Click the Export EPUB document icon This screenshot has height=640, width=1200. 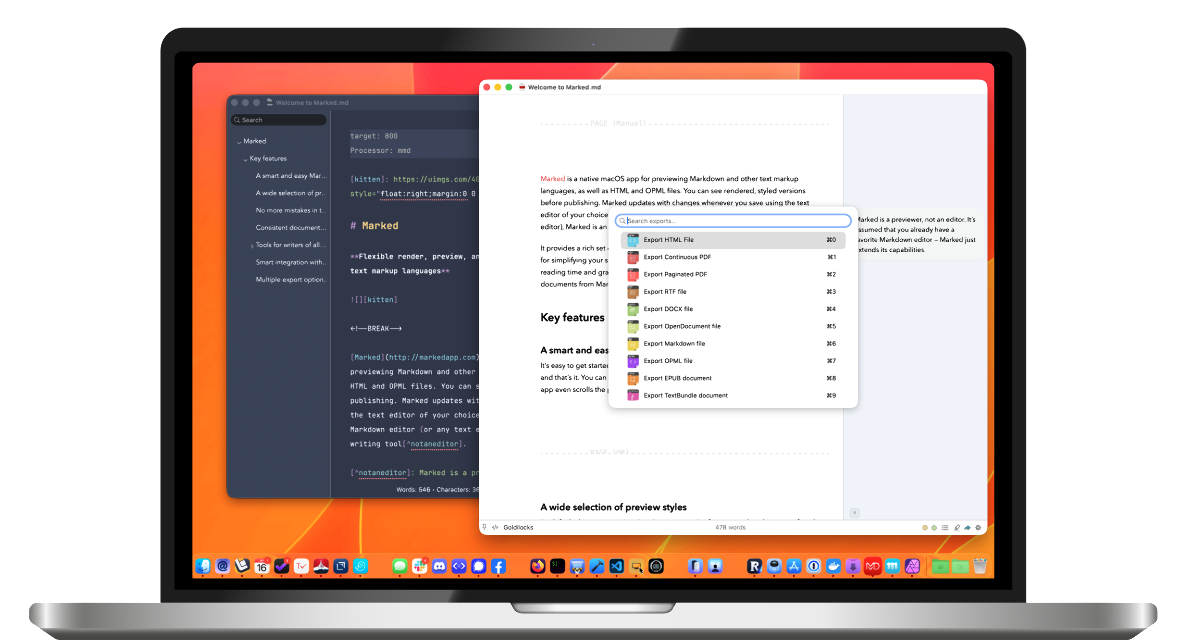(x=632, y=379)
